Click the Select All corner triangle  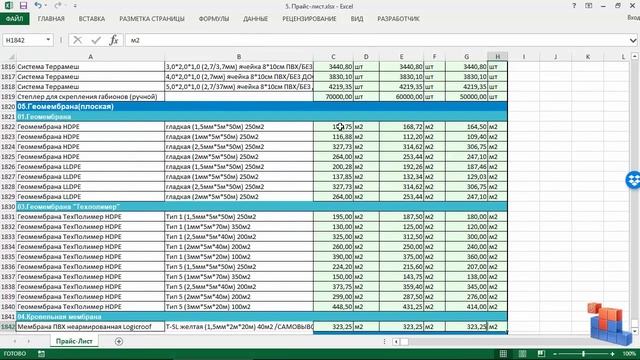tap(11, 57)
